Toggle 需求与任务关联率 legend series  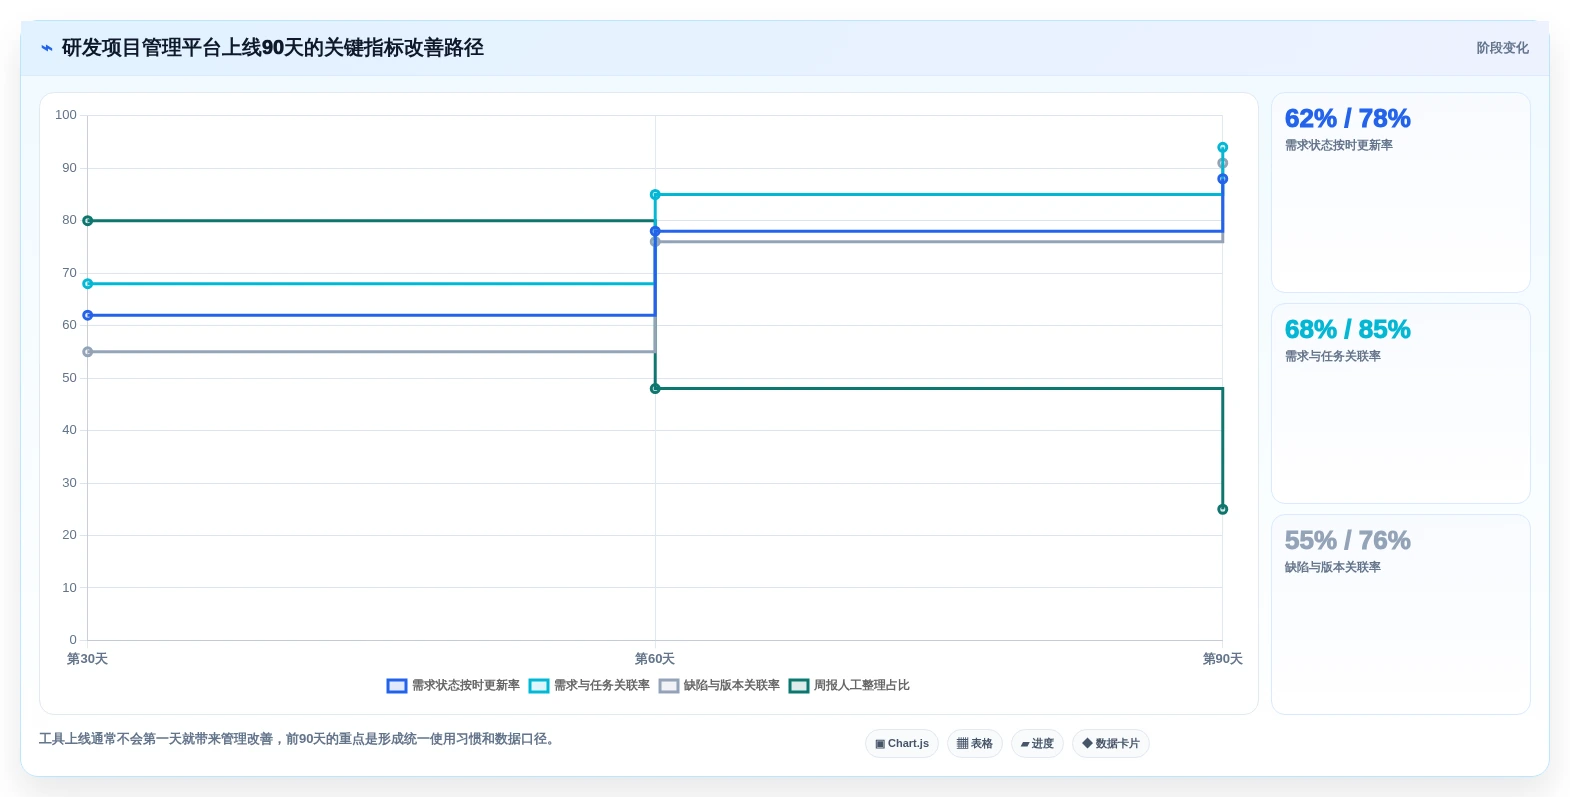click(589, 686)
